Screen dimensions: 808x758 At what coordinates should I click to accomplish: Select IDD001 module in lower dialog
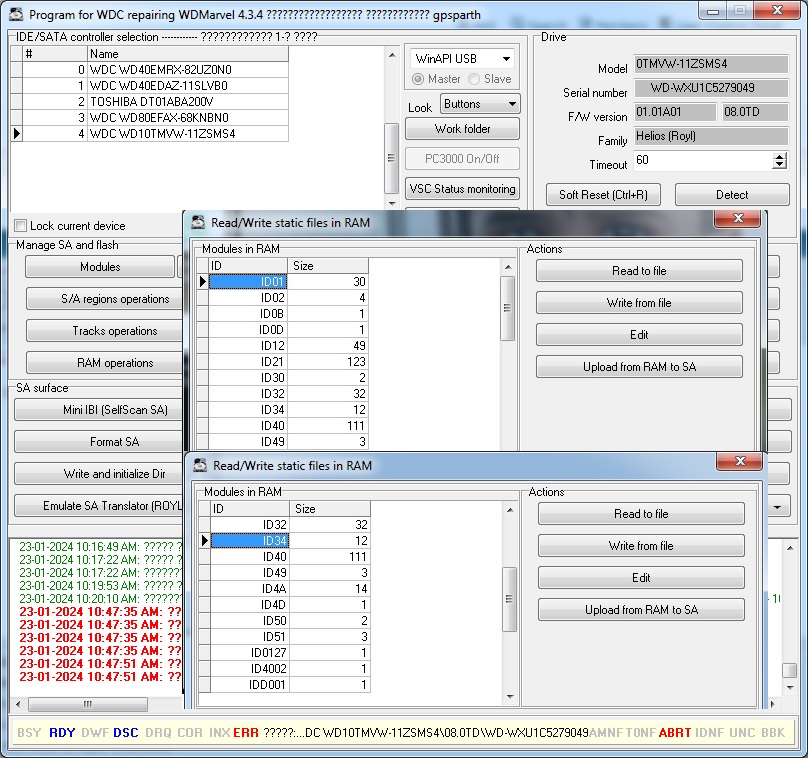pos(284,684)
